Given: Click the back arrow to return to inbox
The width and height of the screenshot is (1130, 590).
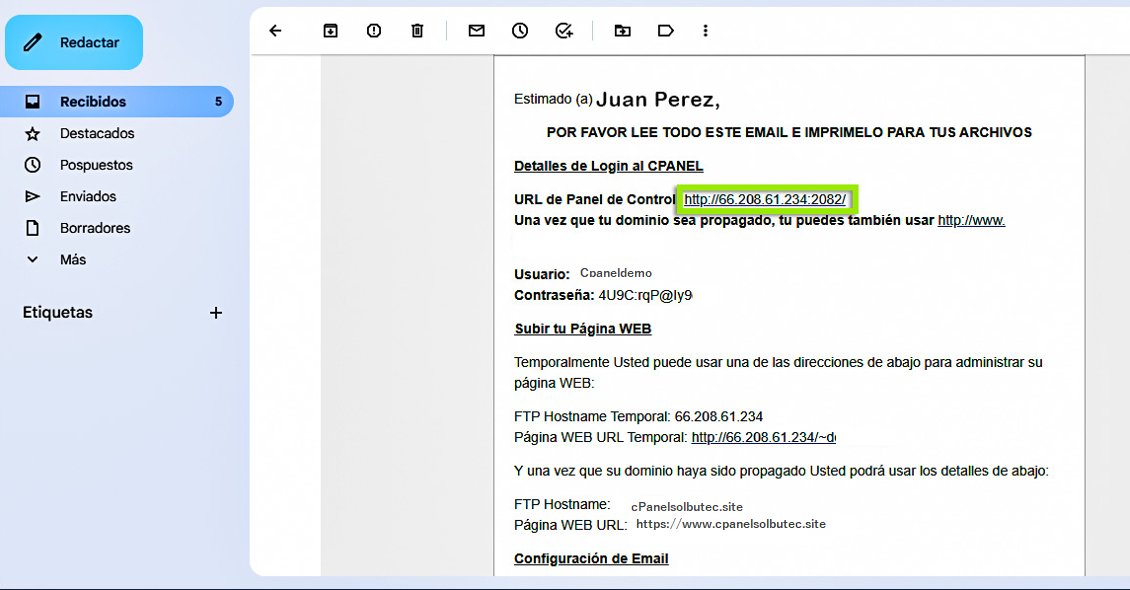Looking at the screenshot, I should point(276,31).
